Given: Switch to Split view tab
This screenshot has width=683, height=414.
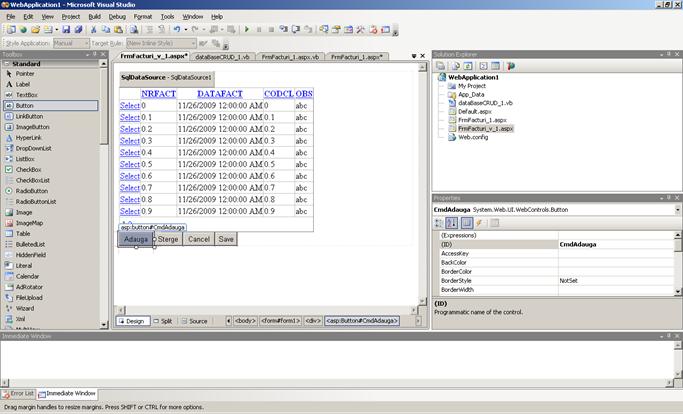Looking at the screenshot, I should pyautogui.click(x=163, y=321).
